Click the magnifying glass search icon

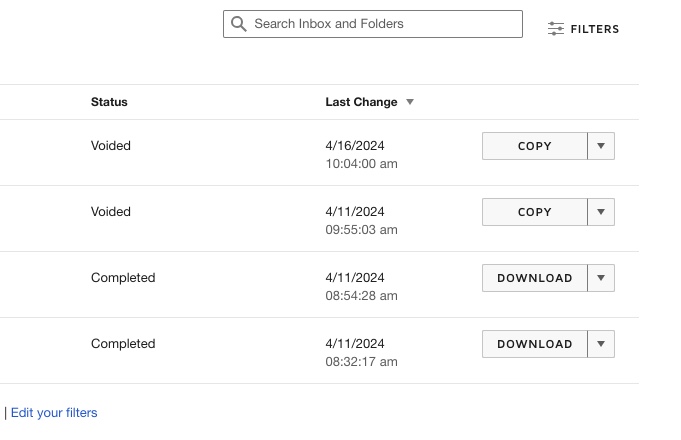pos(238,24)
